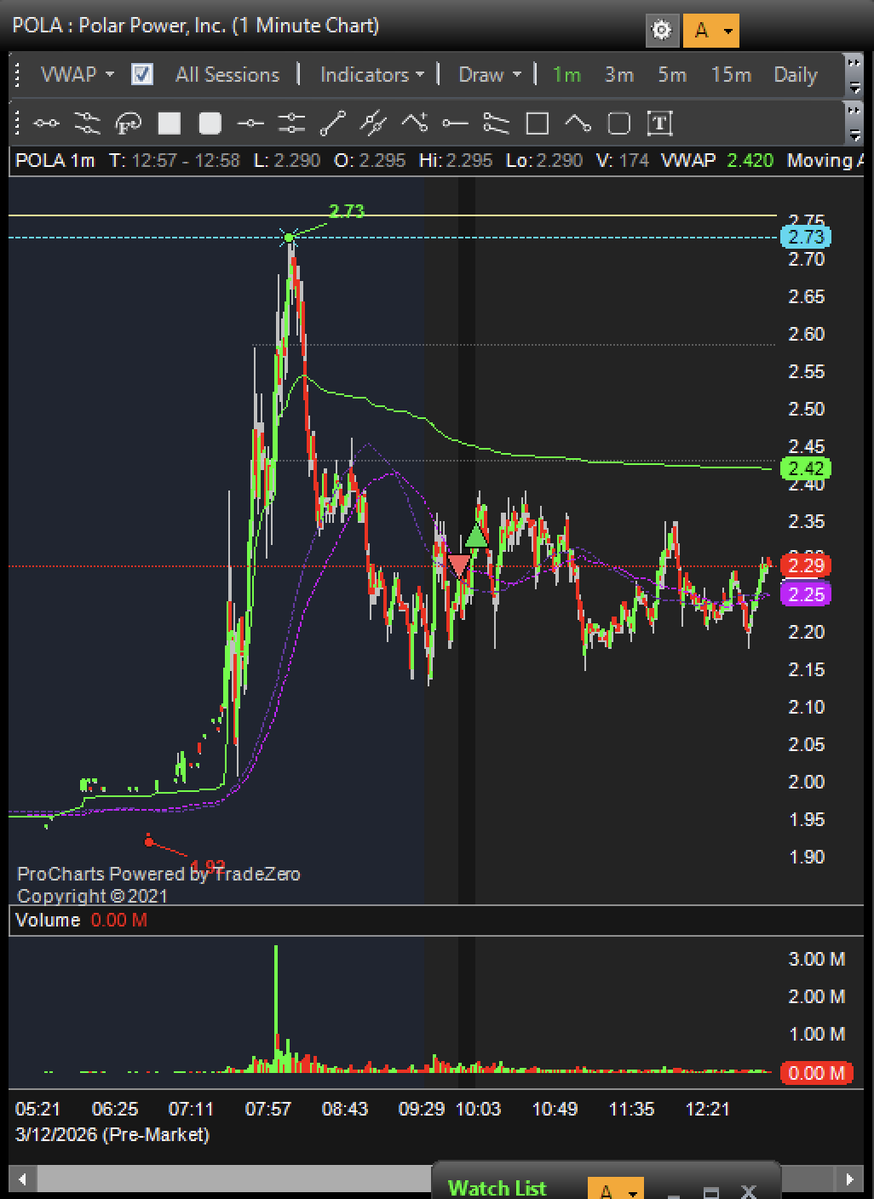Select the crossed diagonal lines tool
Screen dimensions: 874x1199
[373, 123]
